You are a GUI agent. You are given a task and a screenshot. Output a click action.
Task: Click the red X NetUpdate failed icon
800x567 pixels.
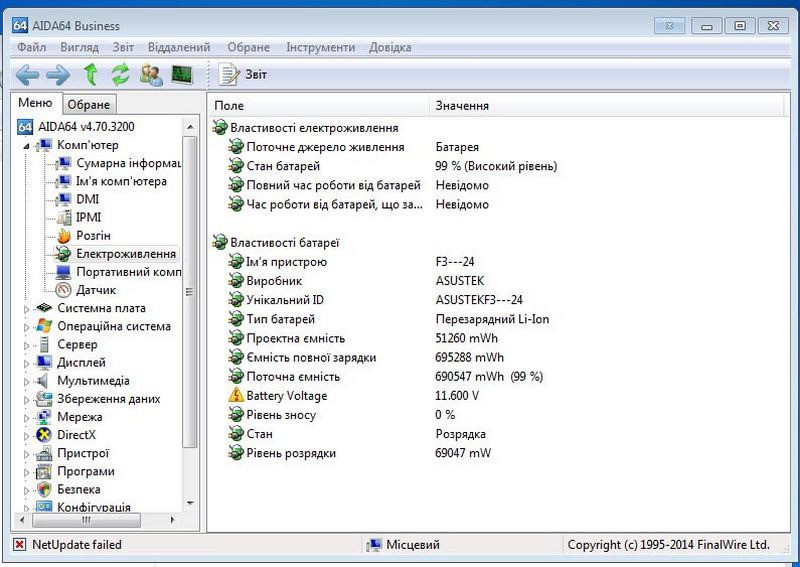pos(19,545)
